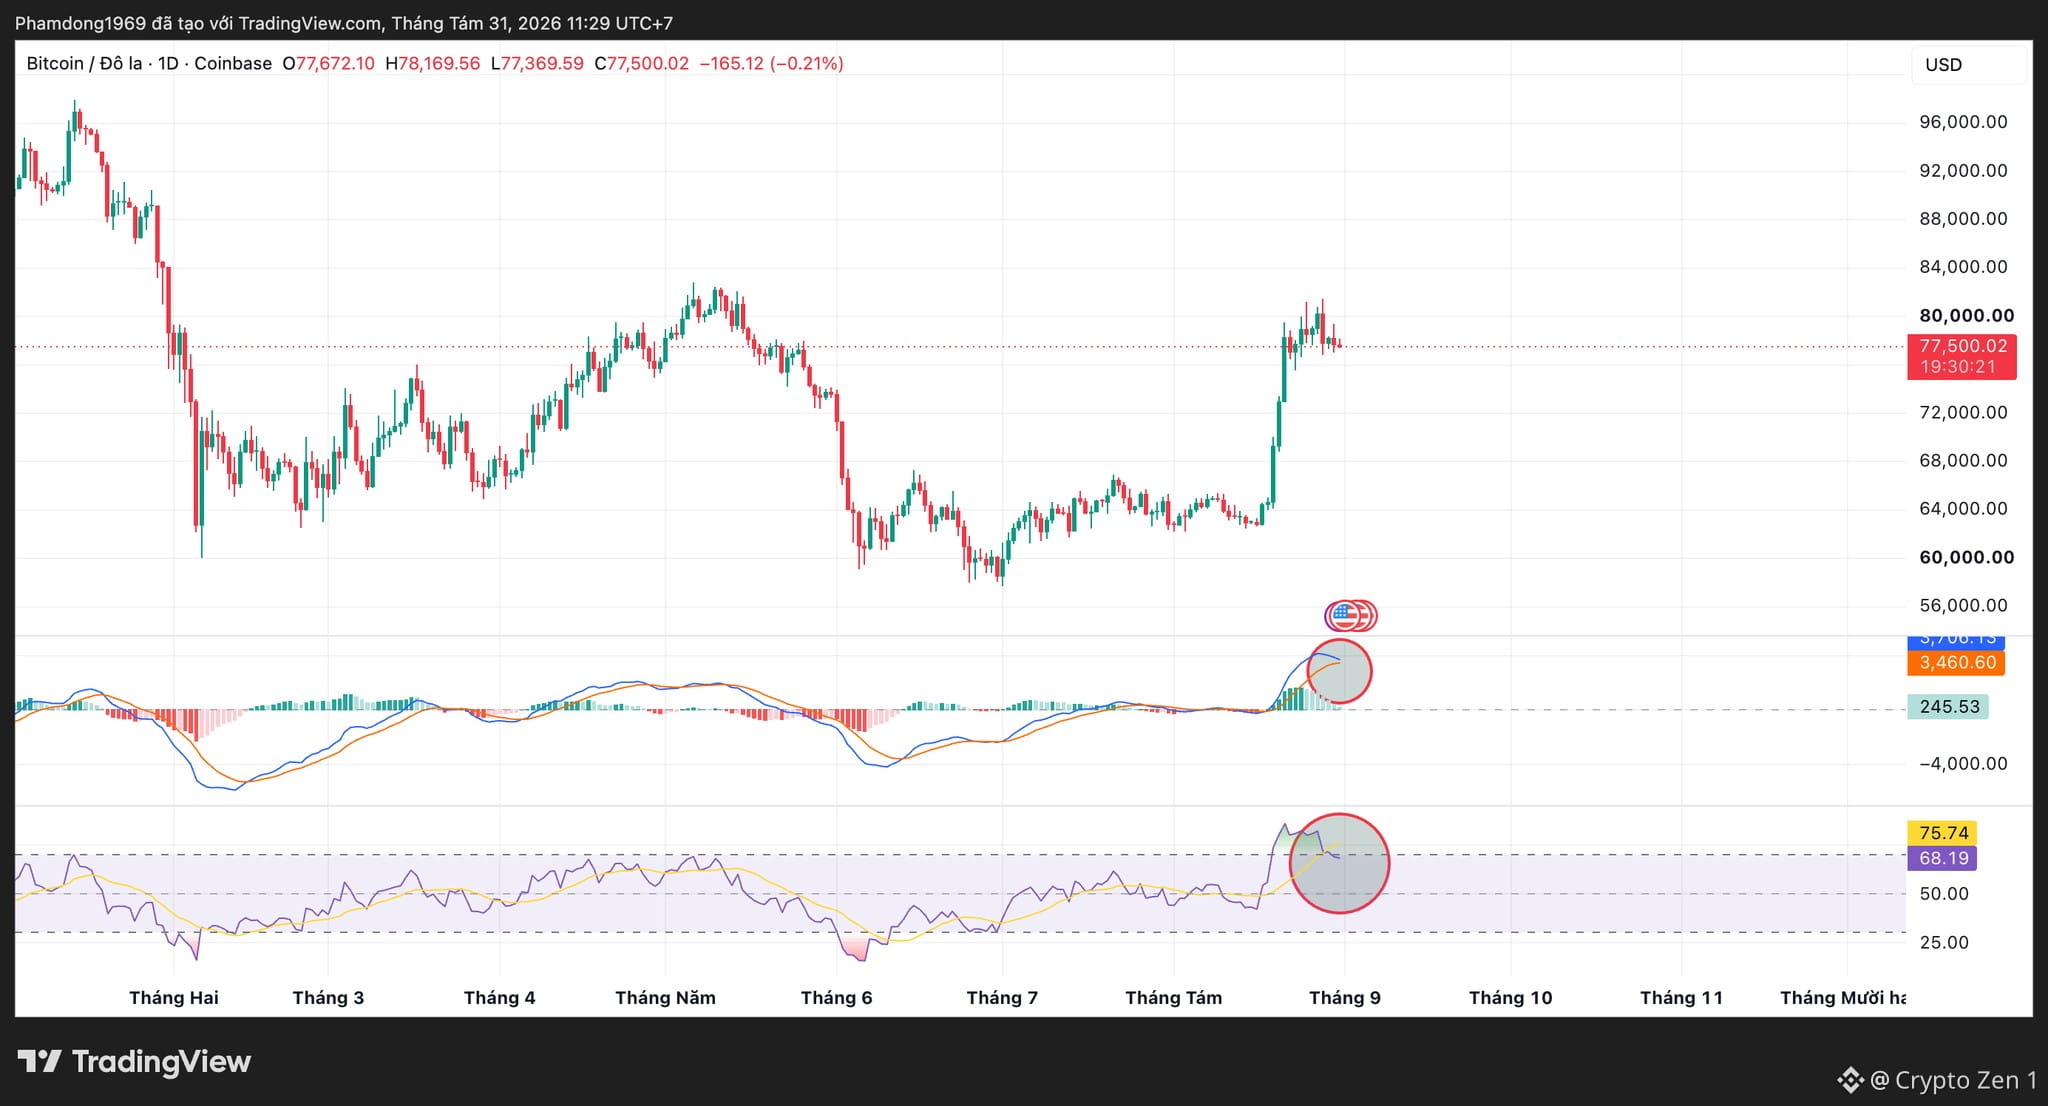Click the 84,000.00 price axis label
The image size is (2048, 1106).
1963,266
